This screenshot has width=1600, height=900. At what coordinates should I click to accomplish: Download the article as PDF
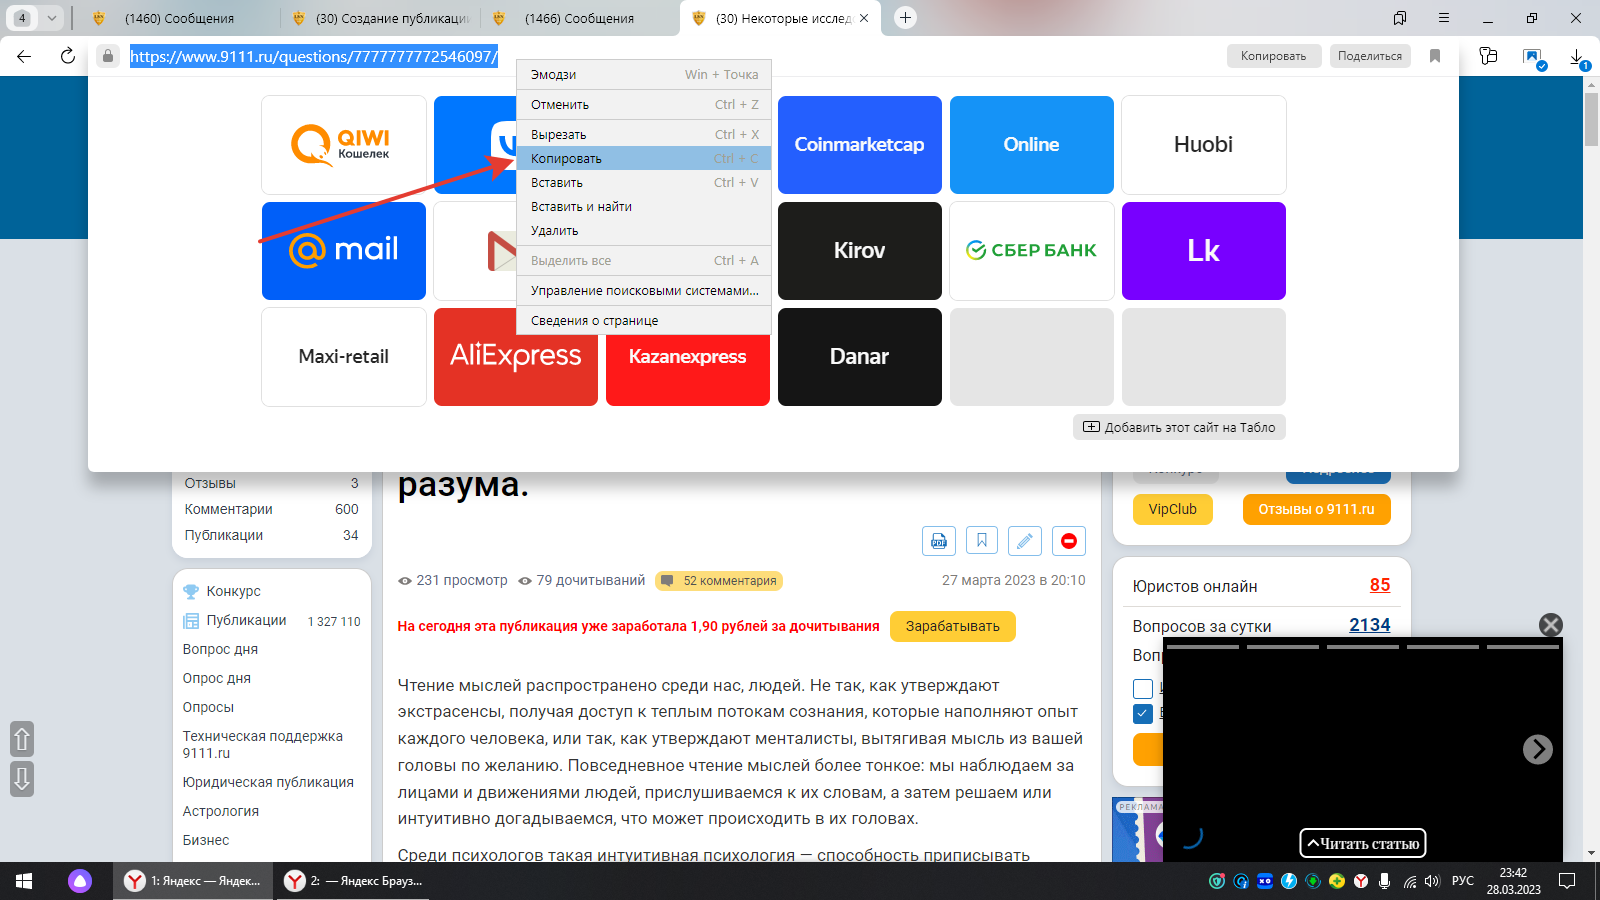click(x=938, y=541)
